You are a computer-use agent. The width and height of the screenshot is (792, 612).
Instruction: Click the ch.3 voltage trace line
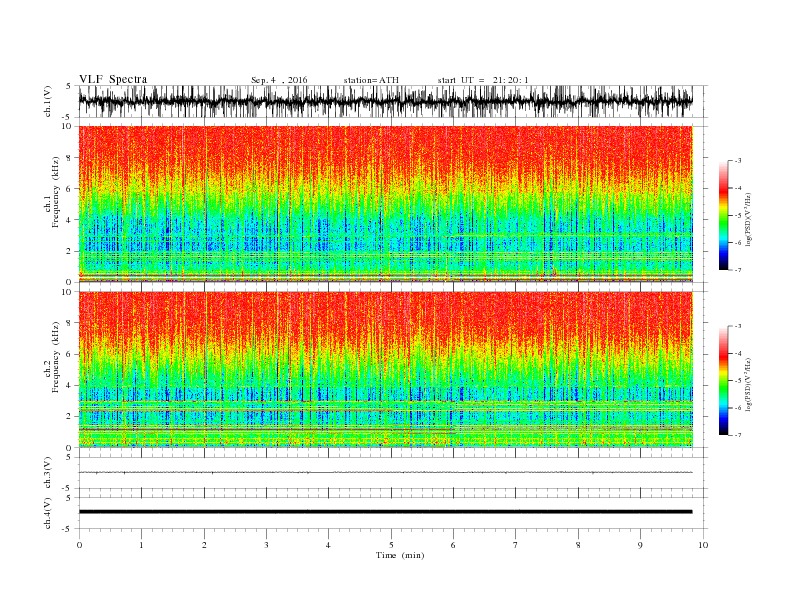tap(386, 472)
